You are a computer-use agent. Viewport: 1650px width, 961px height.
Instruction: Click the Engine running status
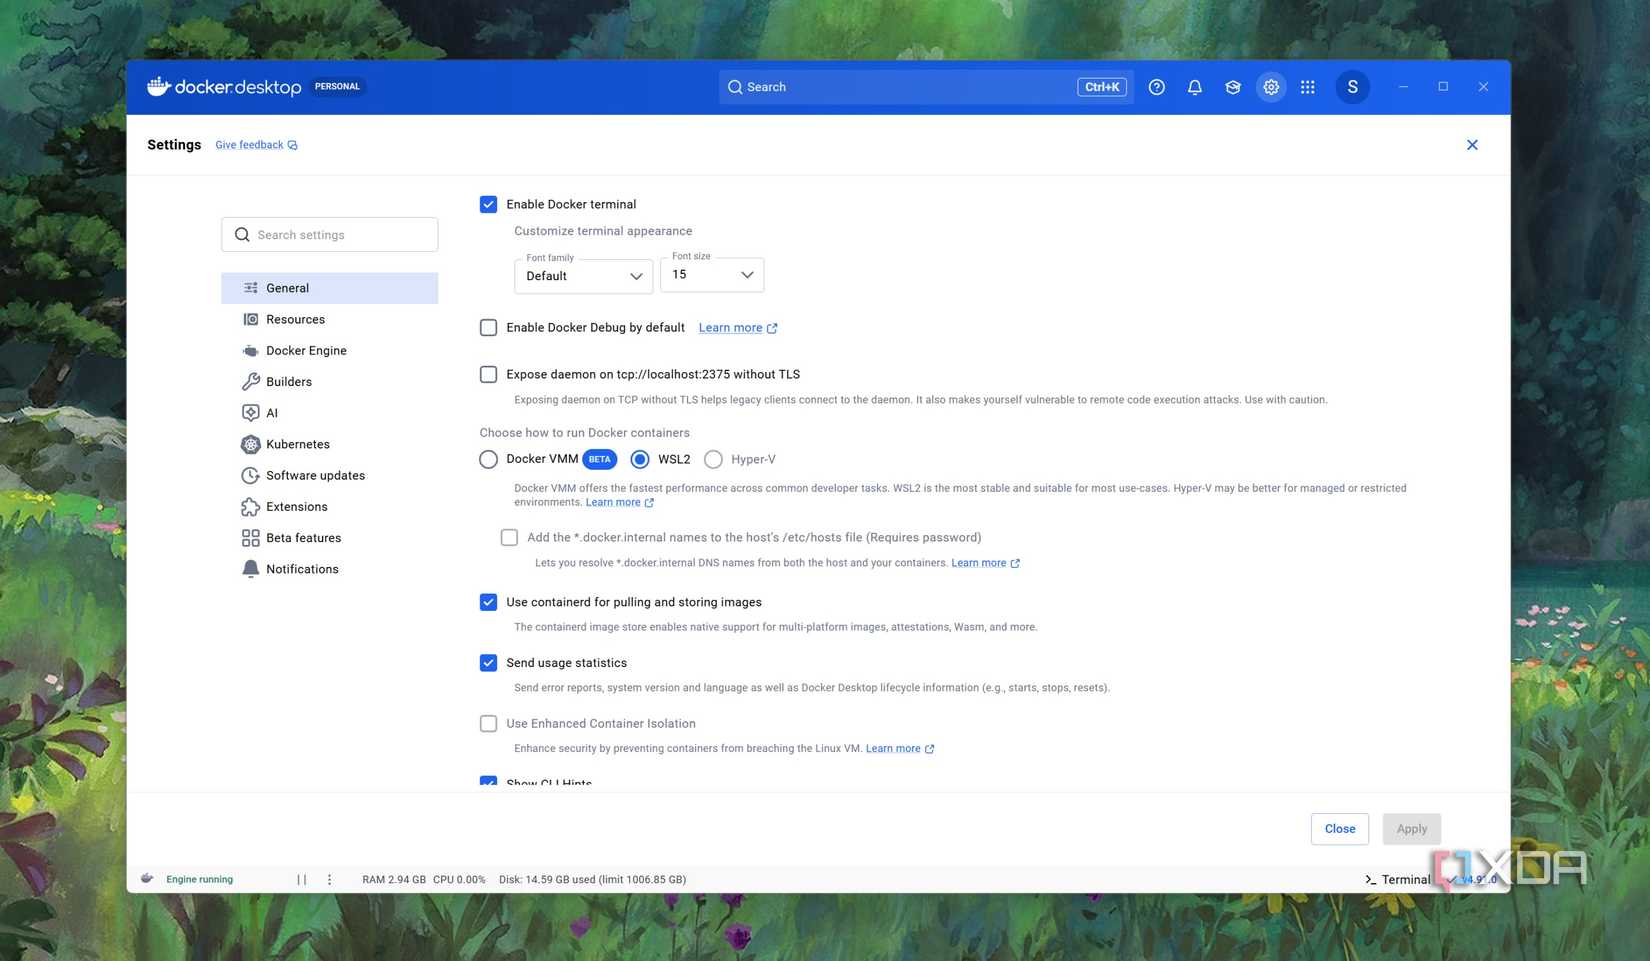[x=200, y=880]
